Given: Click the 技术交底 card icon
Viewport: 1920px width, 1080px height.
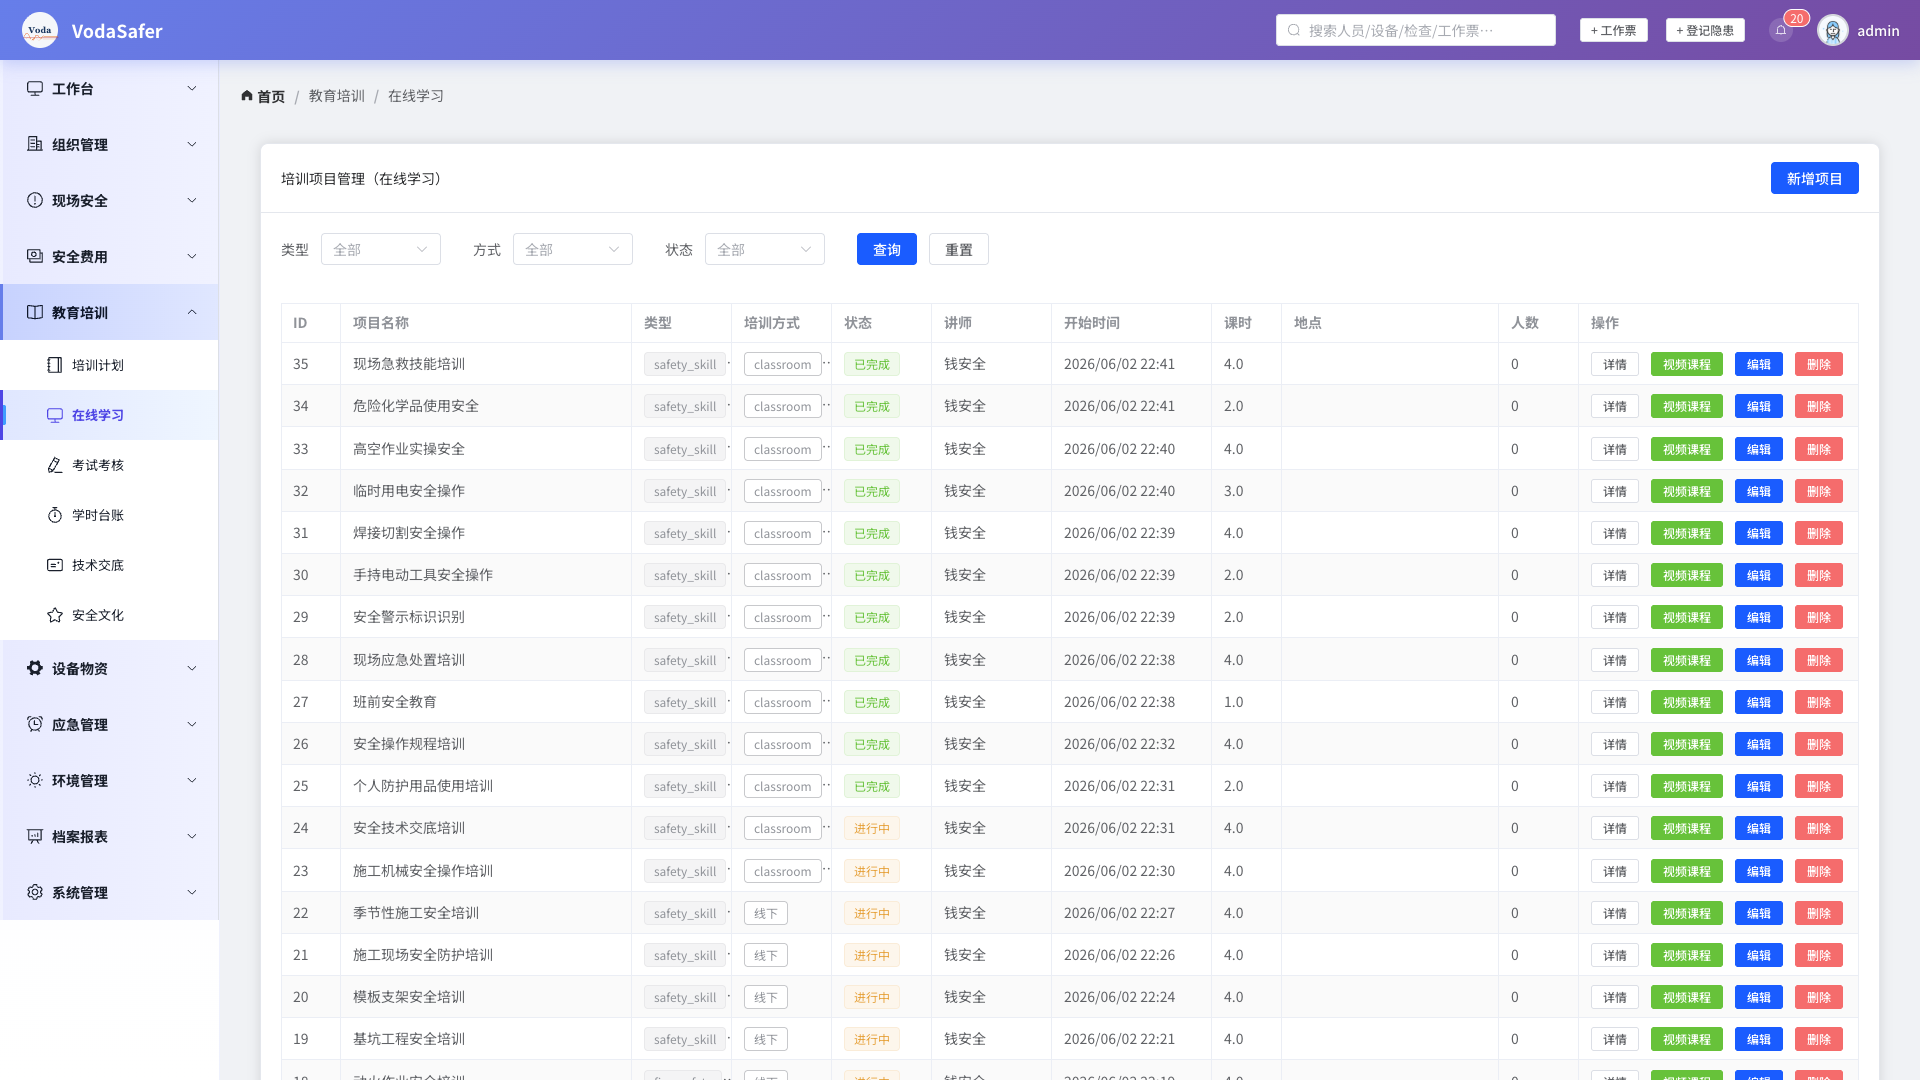Looking at the screenshot, I should tap(55, 565).
